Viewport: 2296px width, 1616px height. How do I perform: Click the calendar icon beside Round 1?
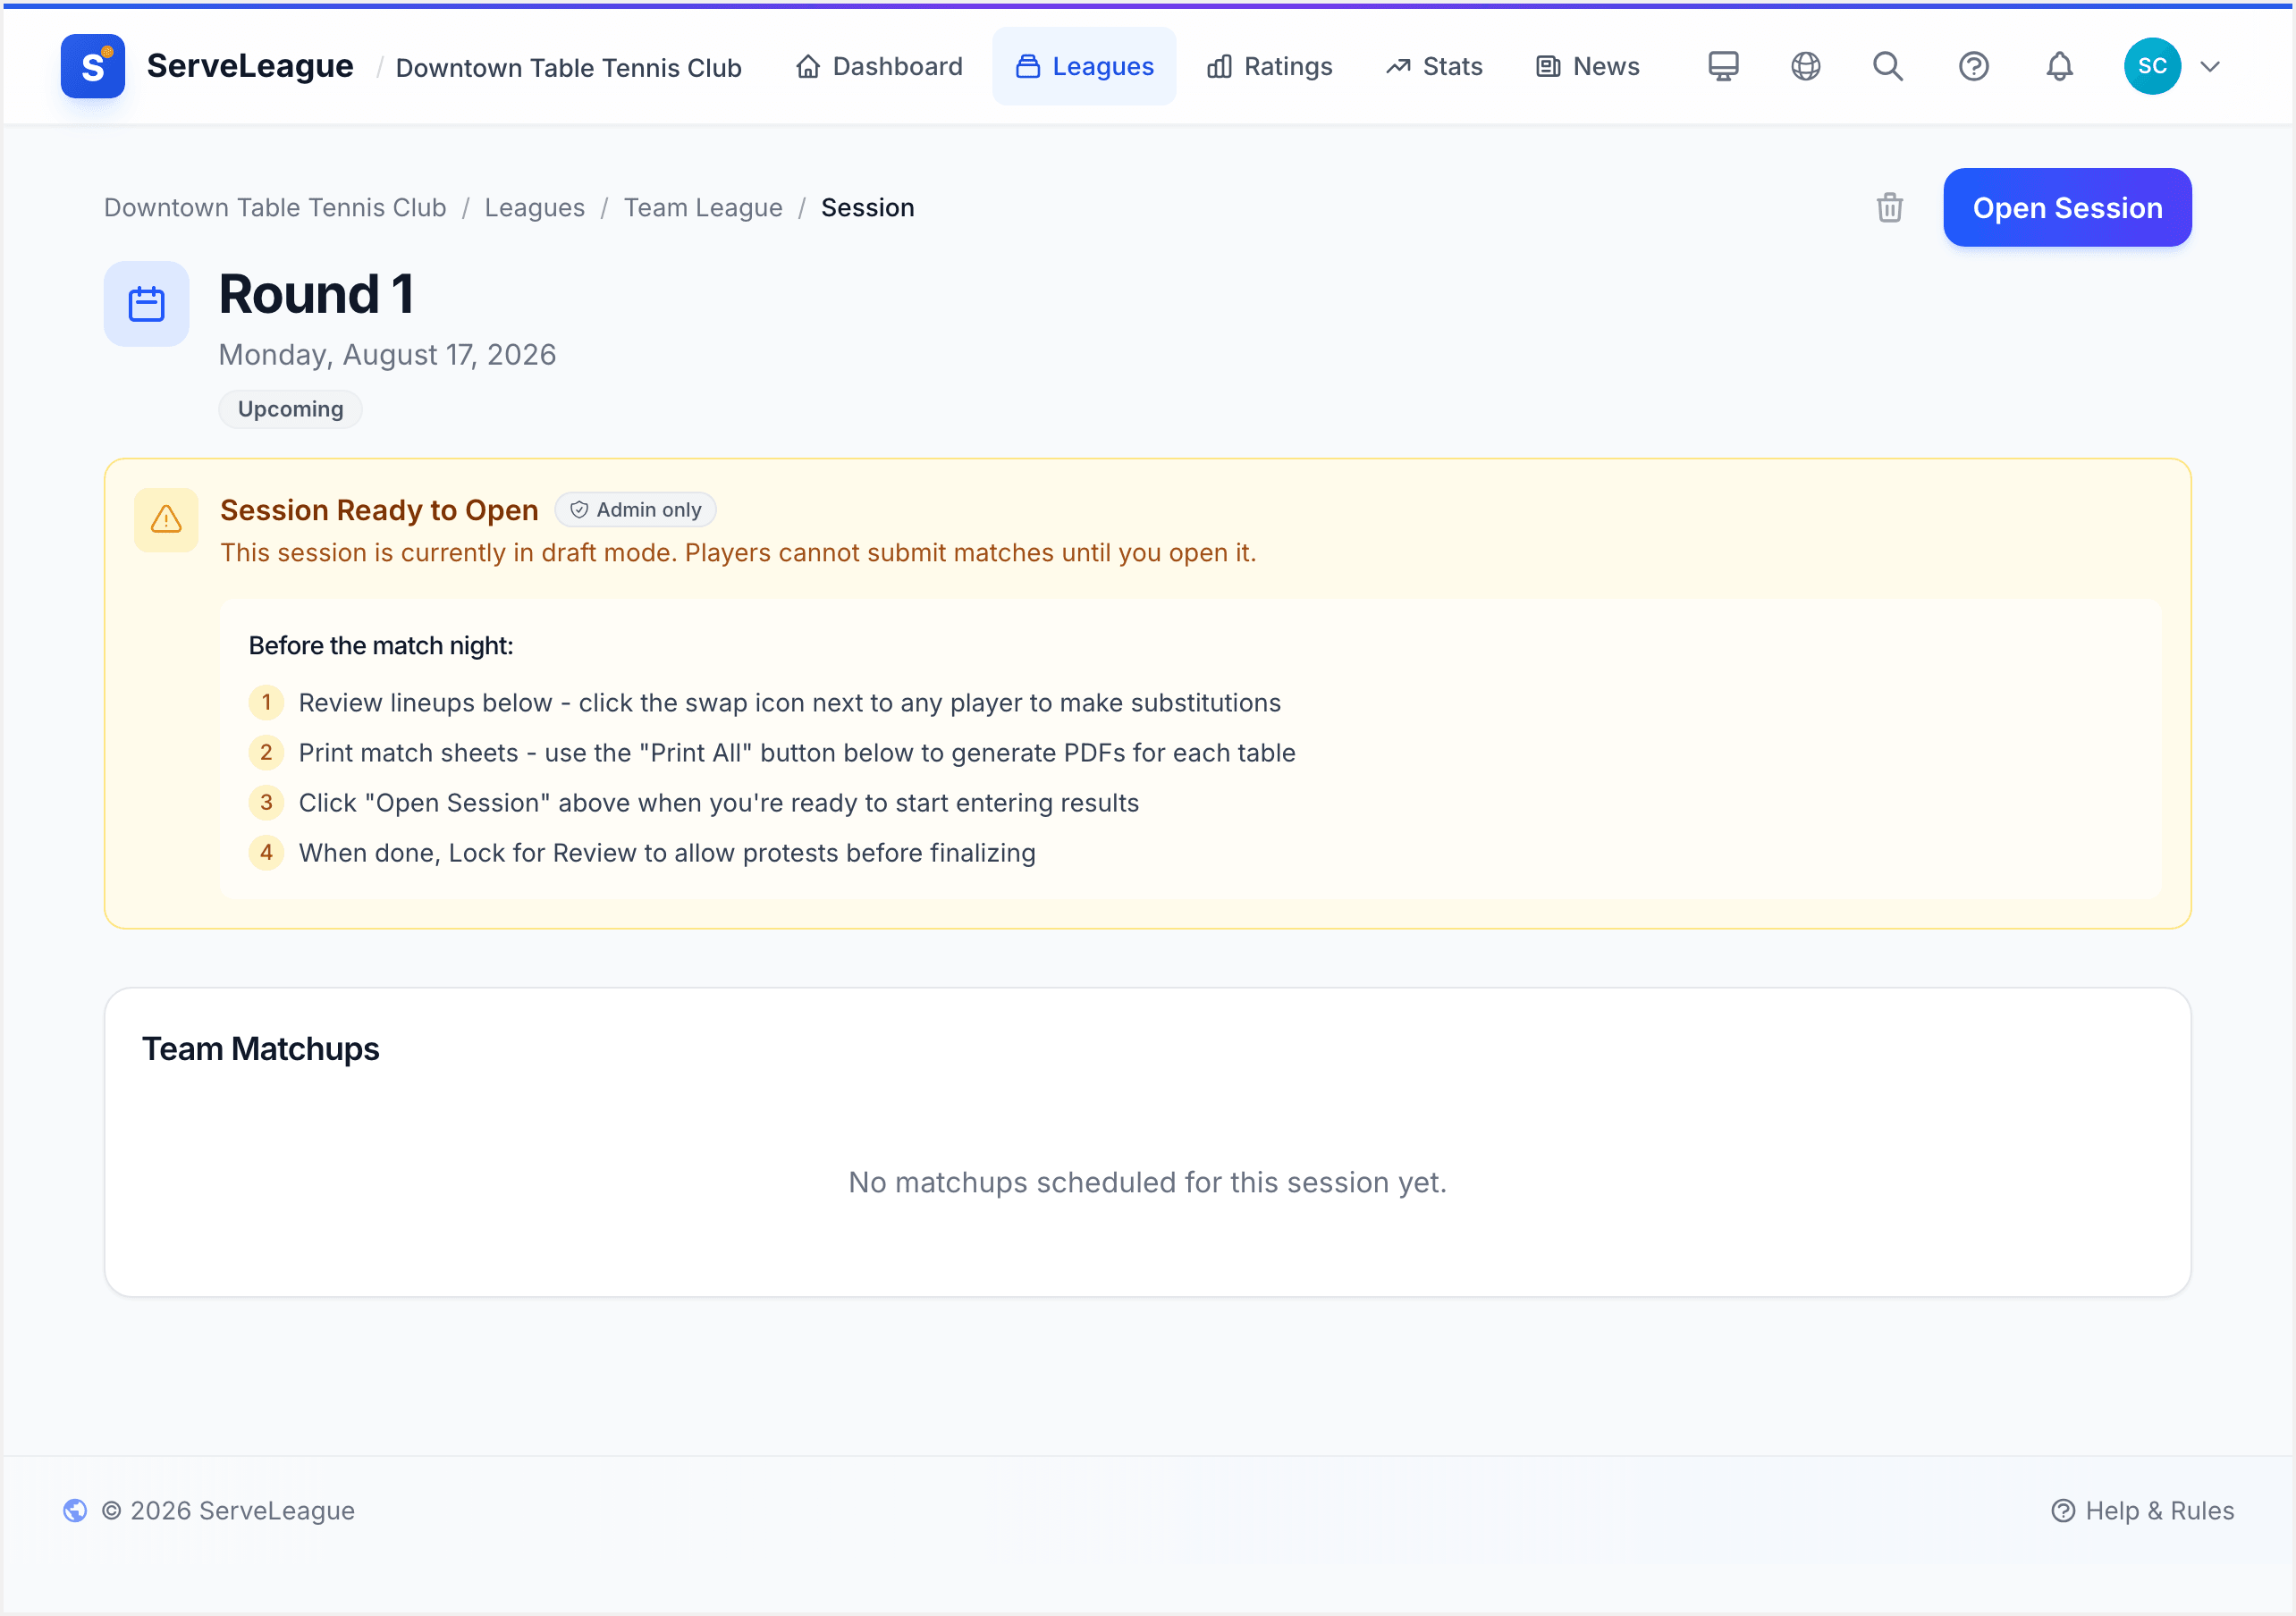point(146,304)
